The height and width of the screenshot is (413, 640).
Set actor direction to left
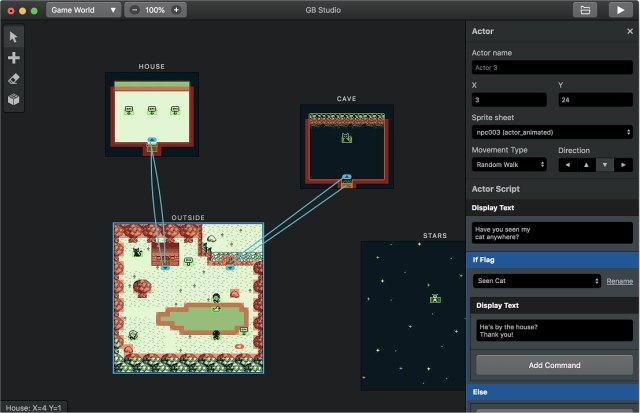point(568,165)
